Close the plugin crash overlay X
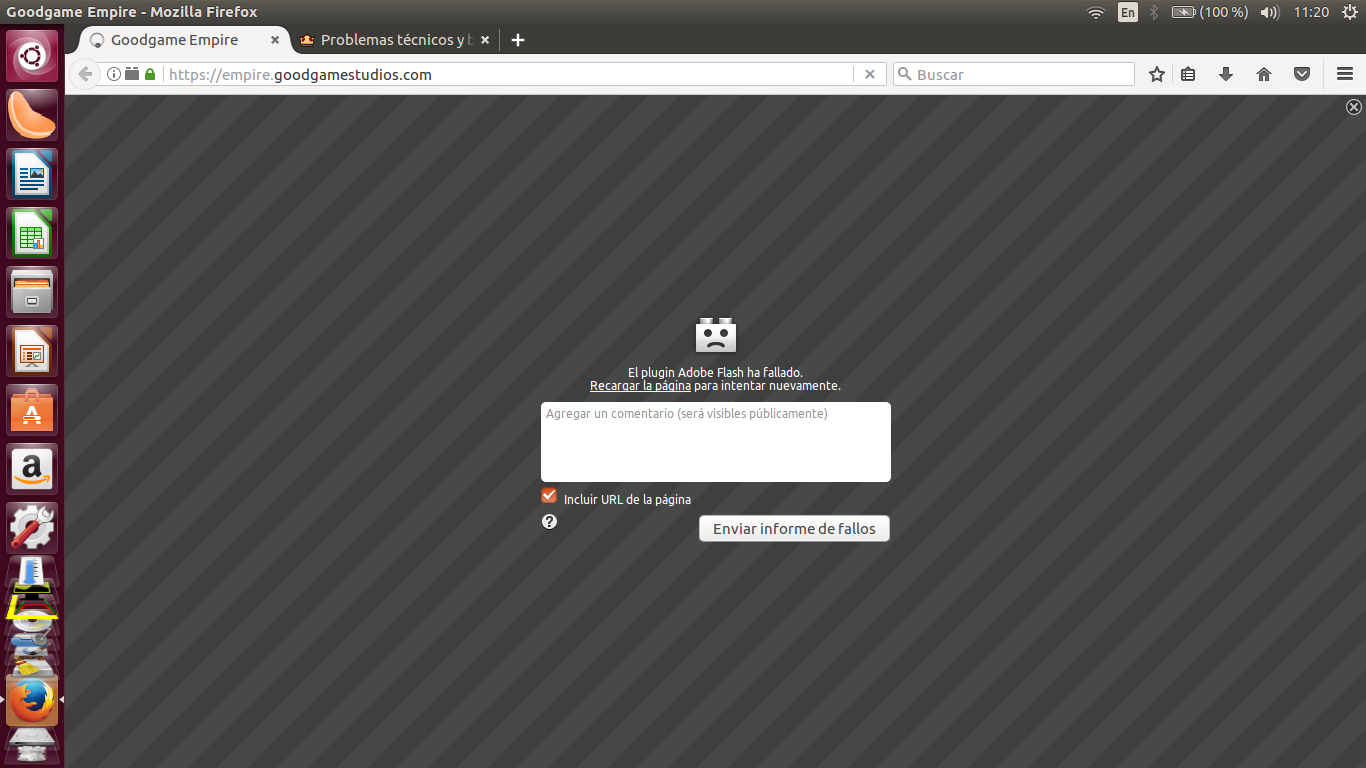Image resolution: width=1366 pixels, height=768 pixels. (x=1354, y=107)
